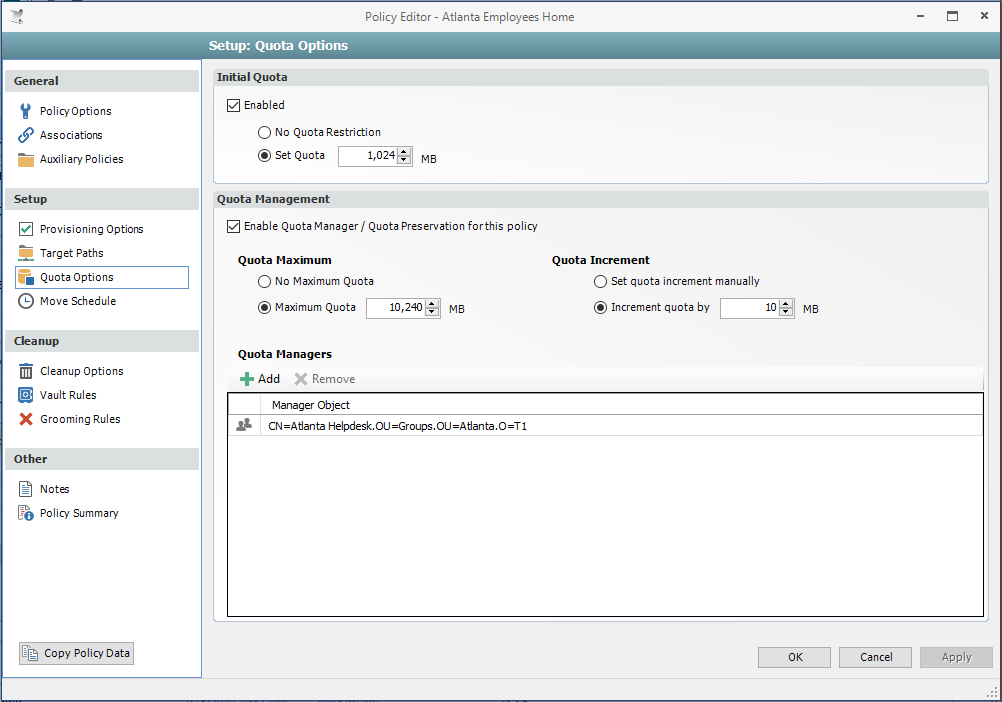Click the copy icon on Copy Policy Data

point(30,653)
